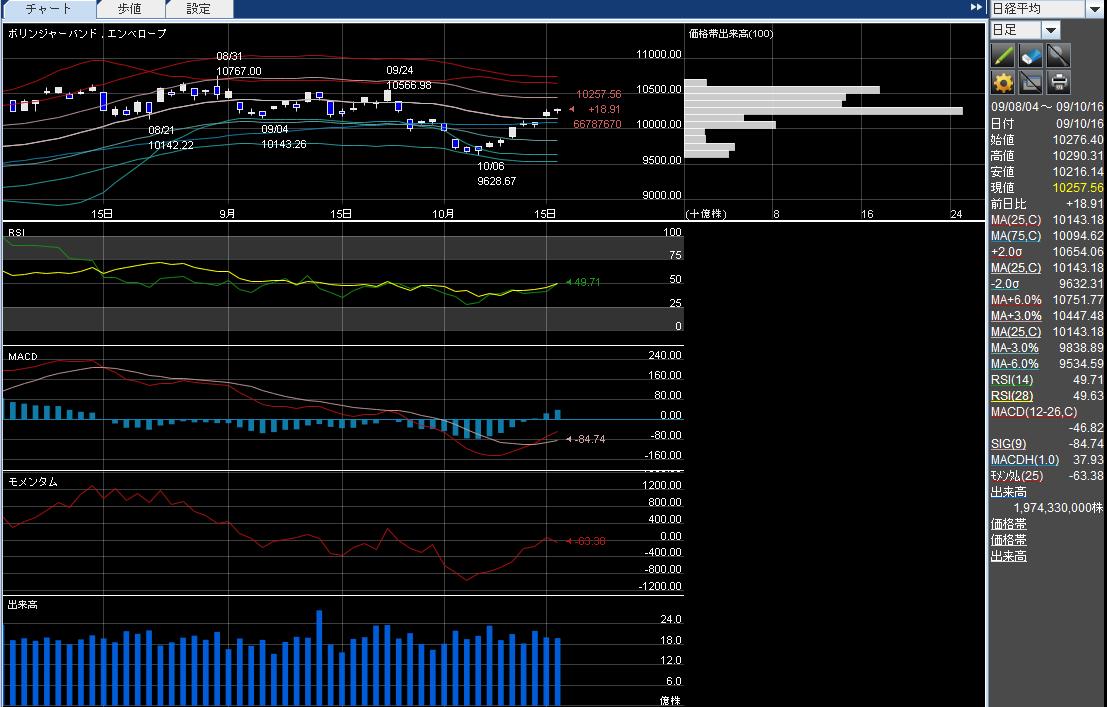The image size is (1107, 707).
Task: Open chart settings with the gear icon
Action: point(1003,82)
